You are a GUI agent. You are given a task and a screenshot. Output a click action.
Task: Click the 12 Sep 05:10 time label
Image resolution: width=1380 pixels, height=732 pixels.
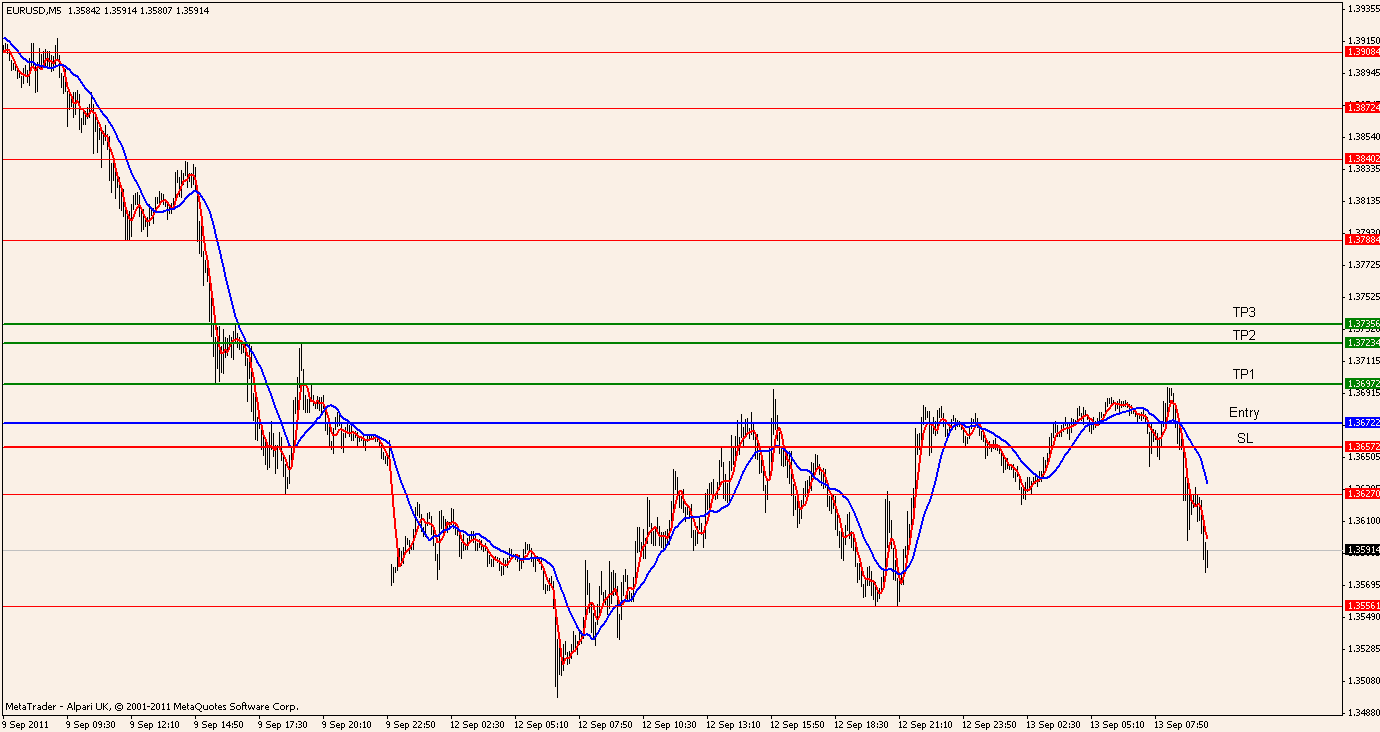541,723
